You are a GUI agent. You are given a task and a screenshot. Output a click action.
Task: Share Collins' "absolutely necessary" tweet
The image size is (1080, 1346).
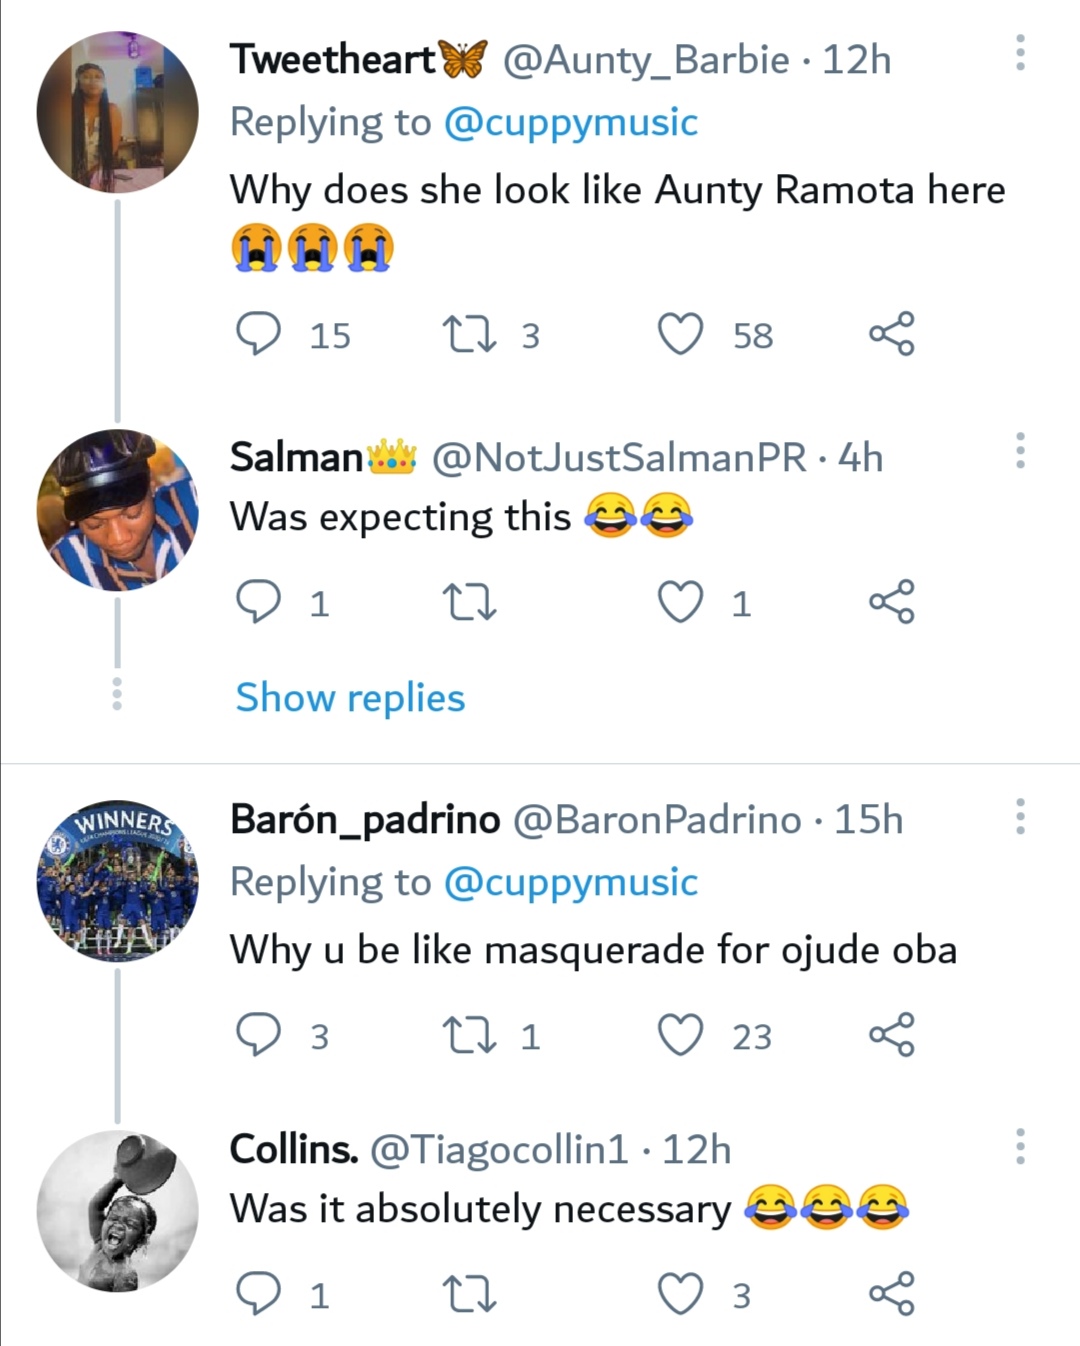(891, 1294)
